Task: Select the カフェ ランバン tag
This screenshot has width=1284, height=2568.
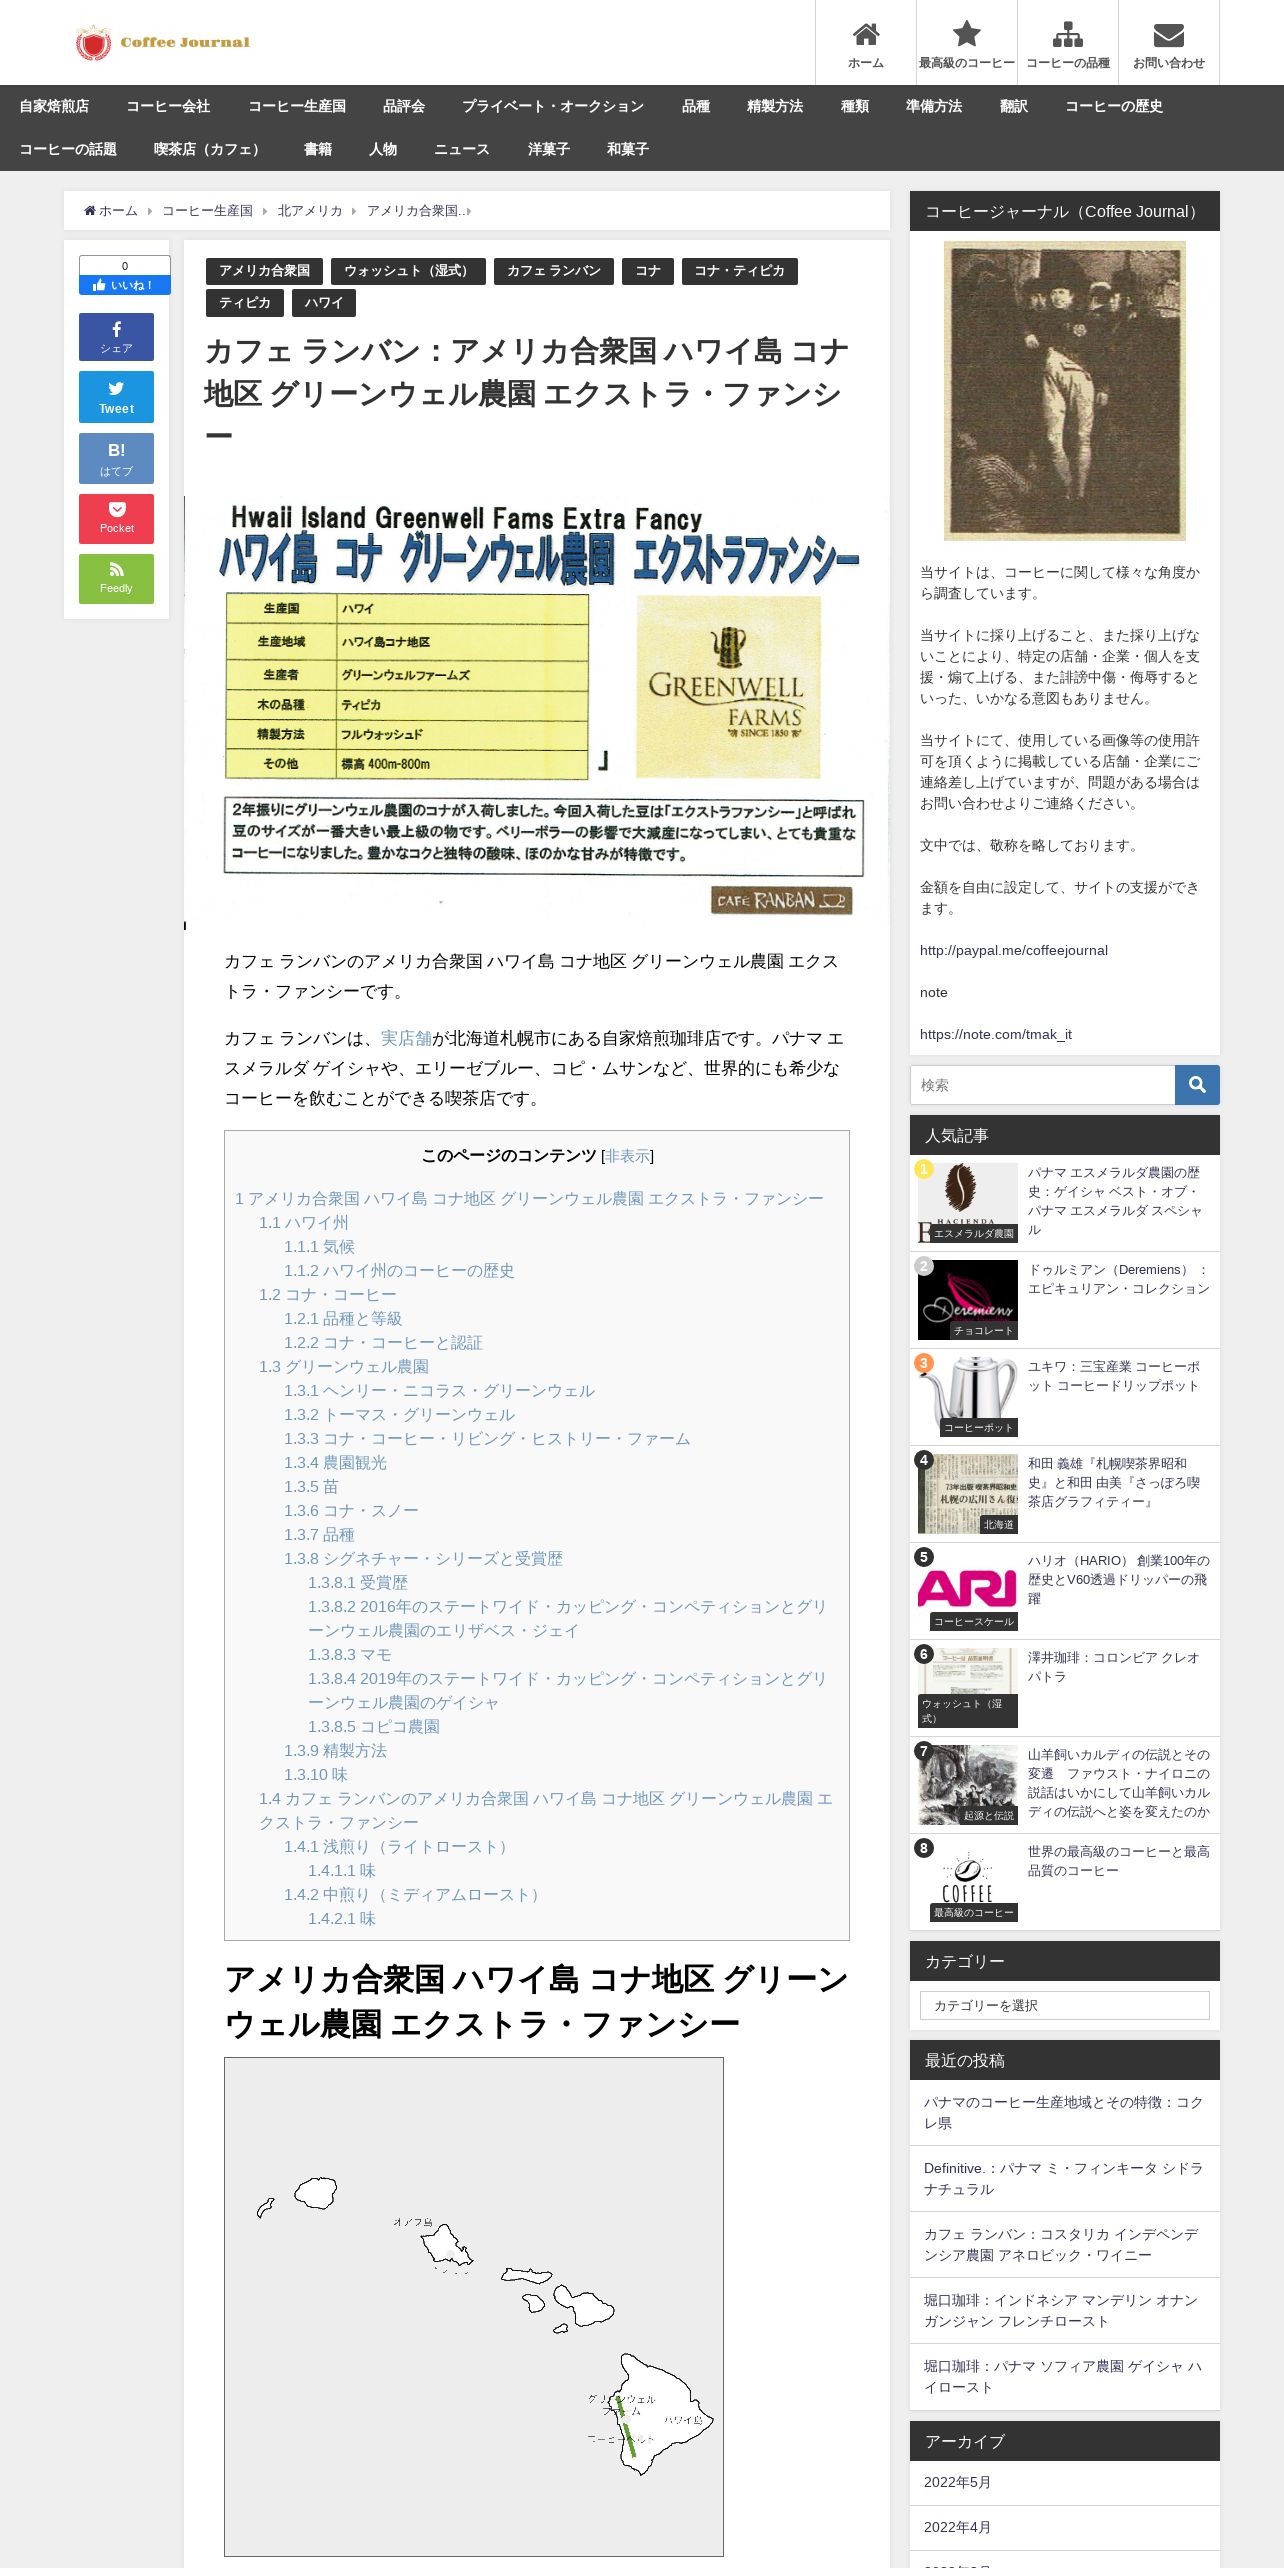Action: 554,271
